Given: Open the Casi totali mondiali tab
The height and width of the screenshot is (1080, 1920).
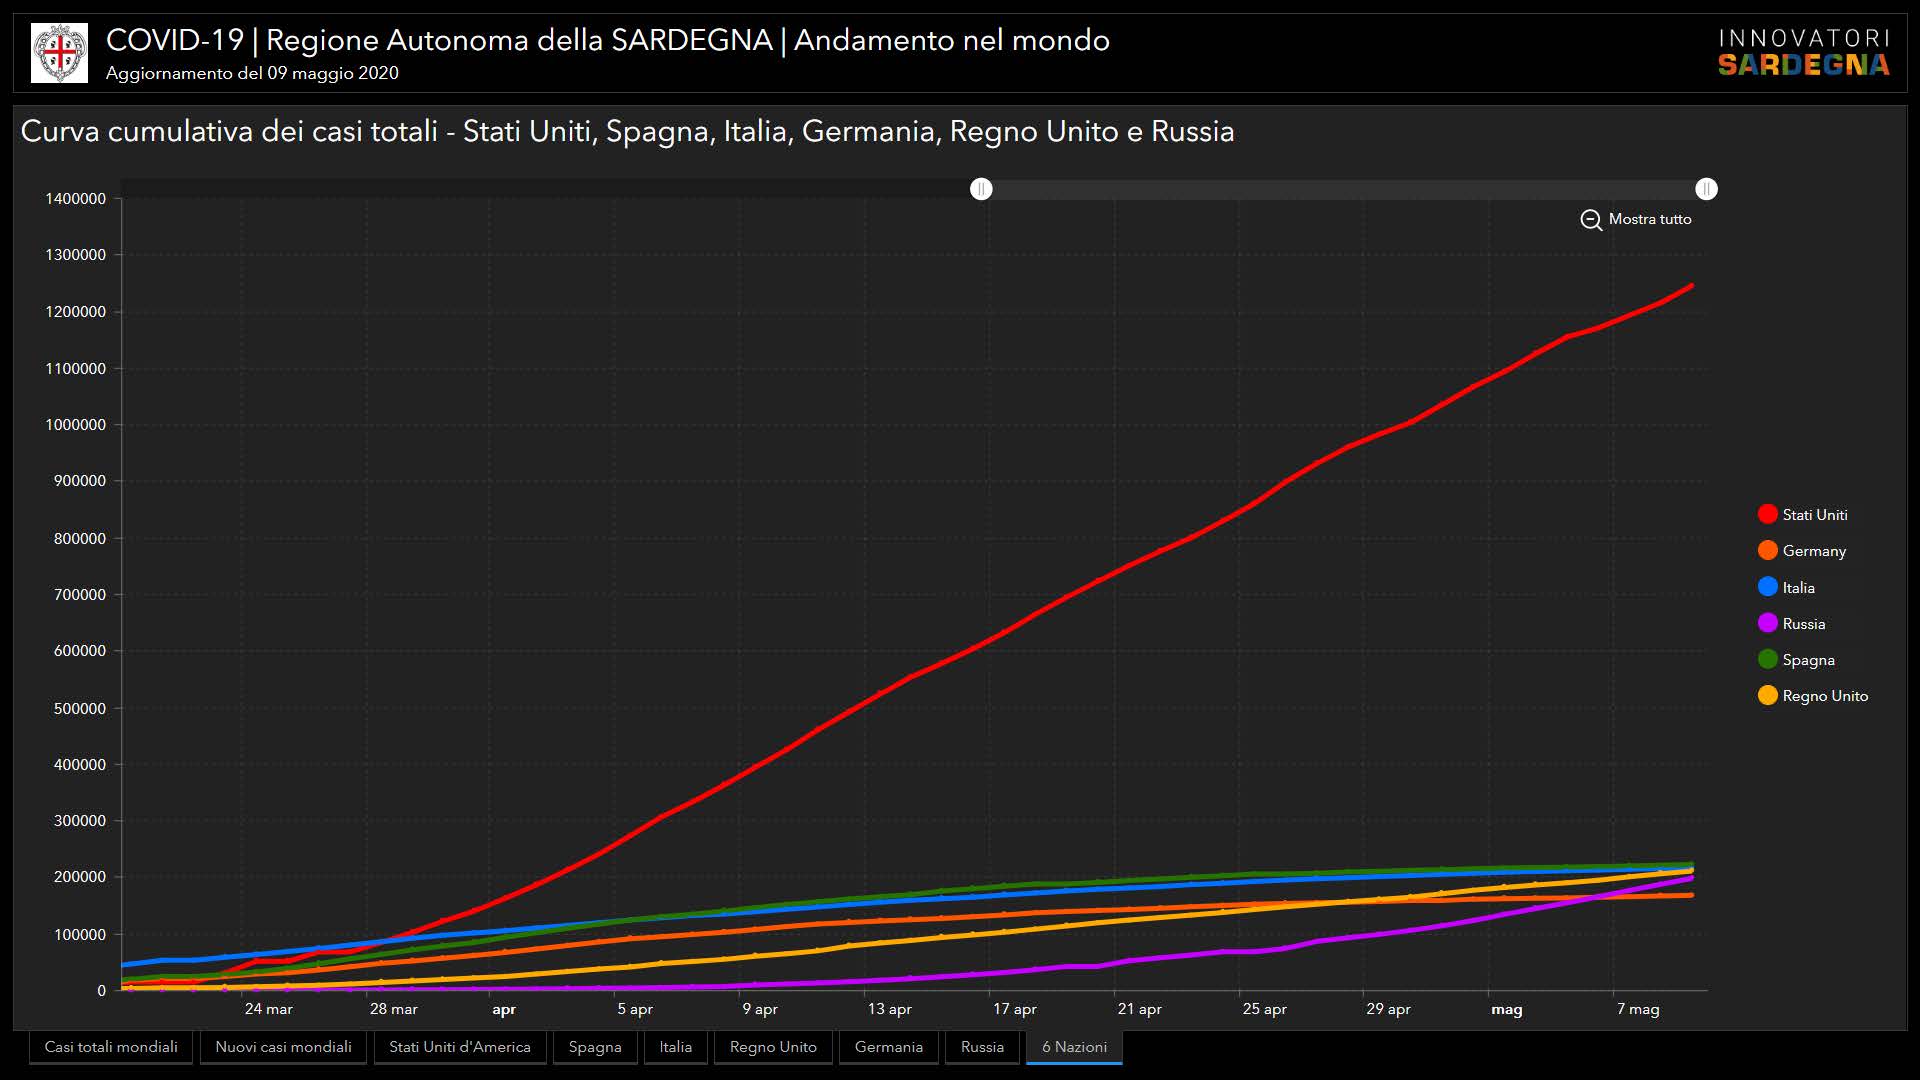Looking at the screenshot, I should 111,1047.
